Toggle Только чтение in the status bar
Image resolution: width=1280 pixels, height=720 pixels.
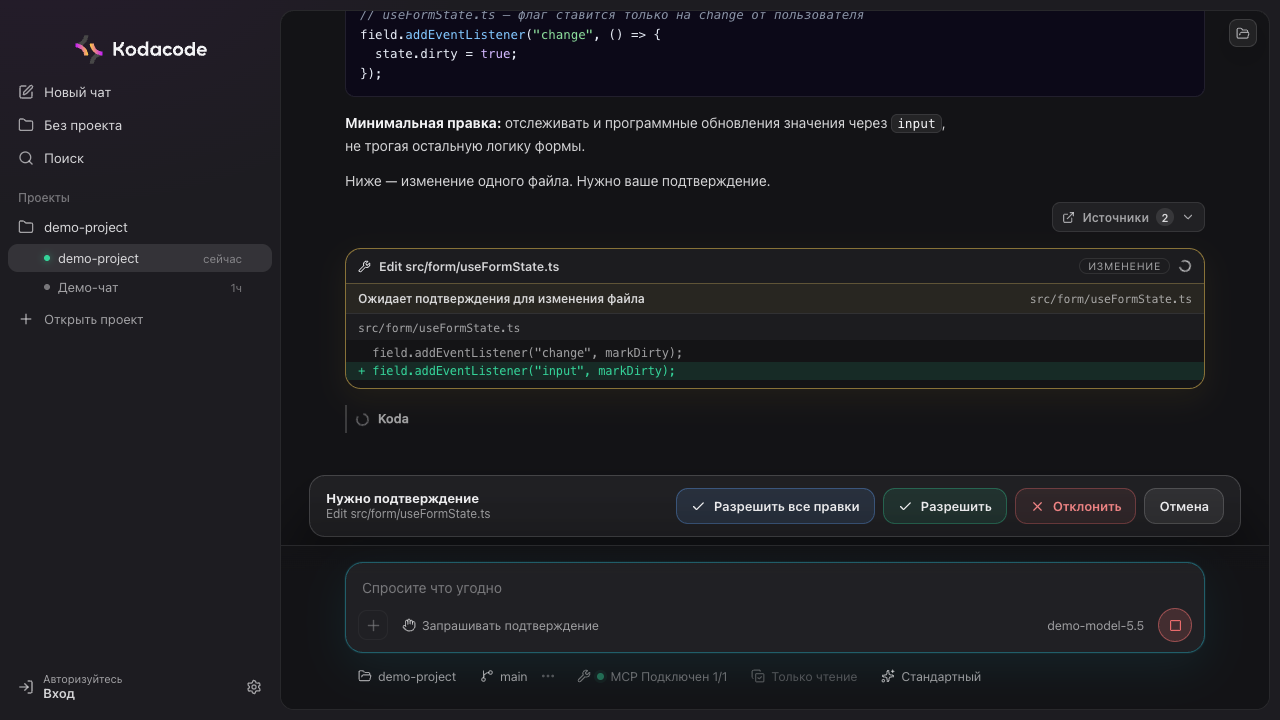pos(804,676)
